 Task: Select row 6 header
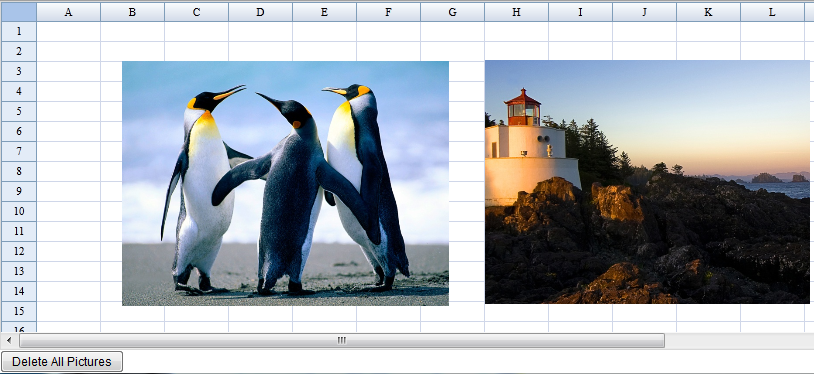pyautogui.click(x=19, y=131)
